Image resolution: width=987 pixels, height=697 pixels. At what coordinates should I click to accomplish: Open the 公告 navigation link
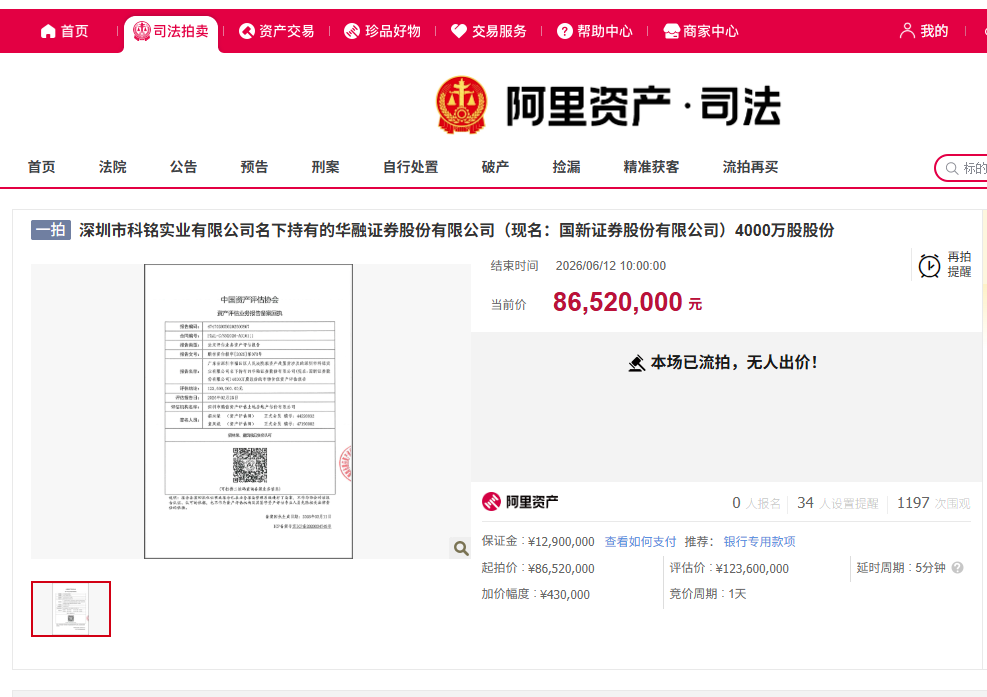tap(183, 167)
